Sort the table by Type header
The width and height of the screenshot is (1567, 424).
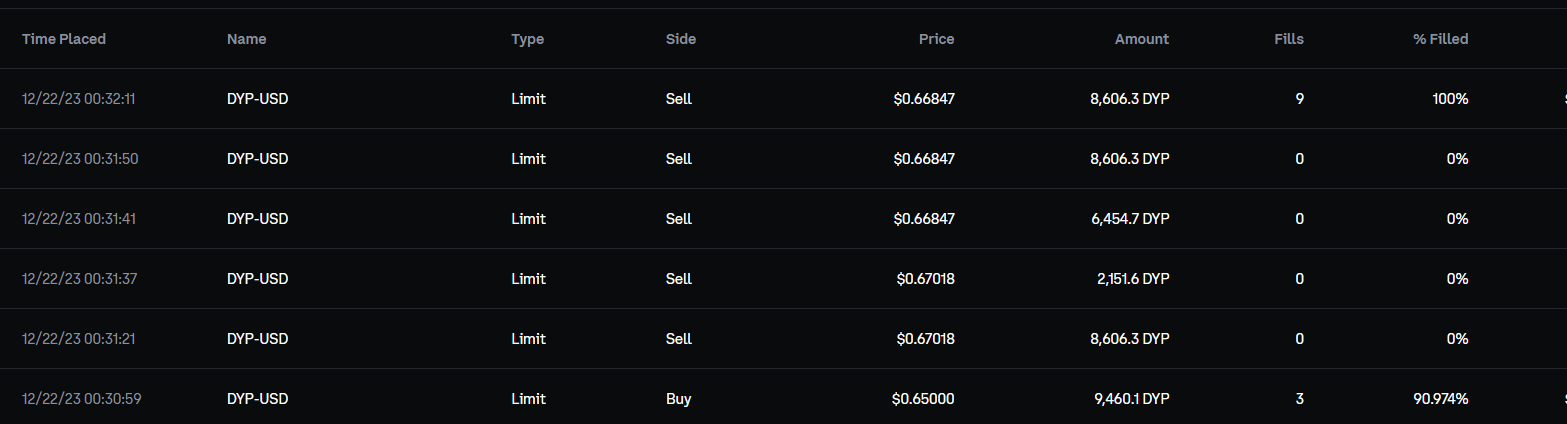[527, 39]
